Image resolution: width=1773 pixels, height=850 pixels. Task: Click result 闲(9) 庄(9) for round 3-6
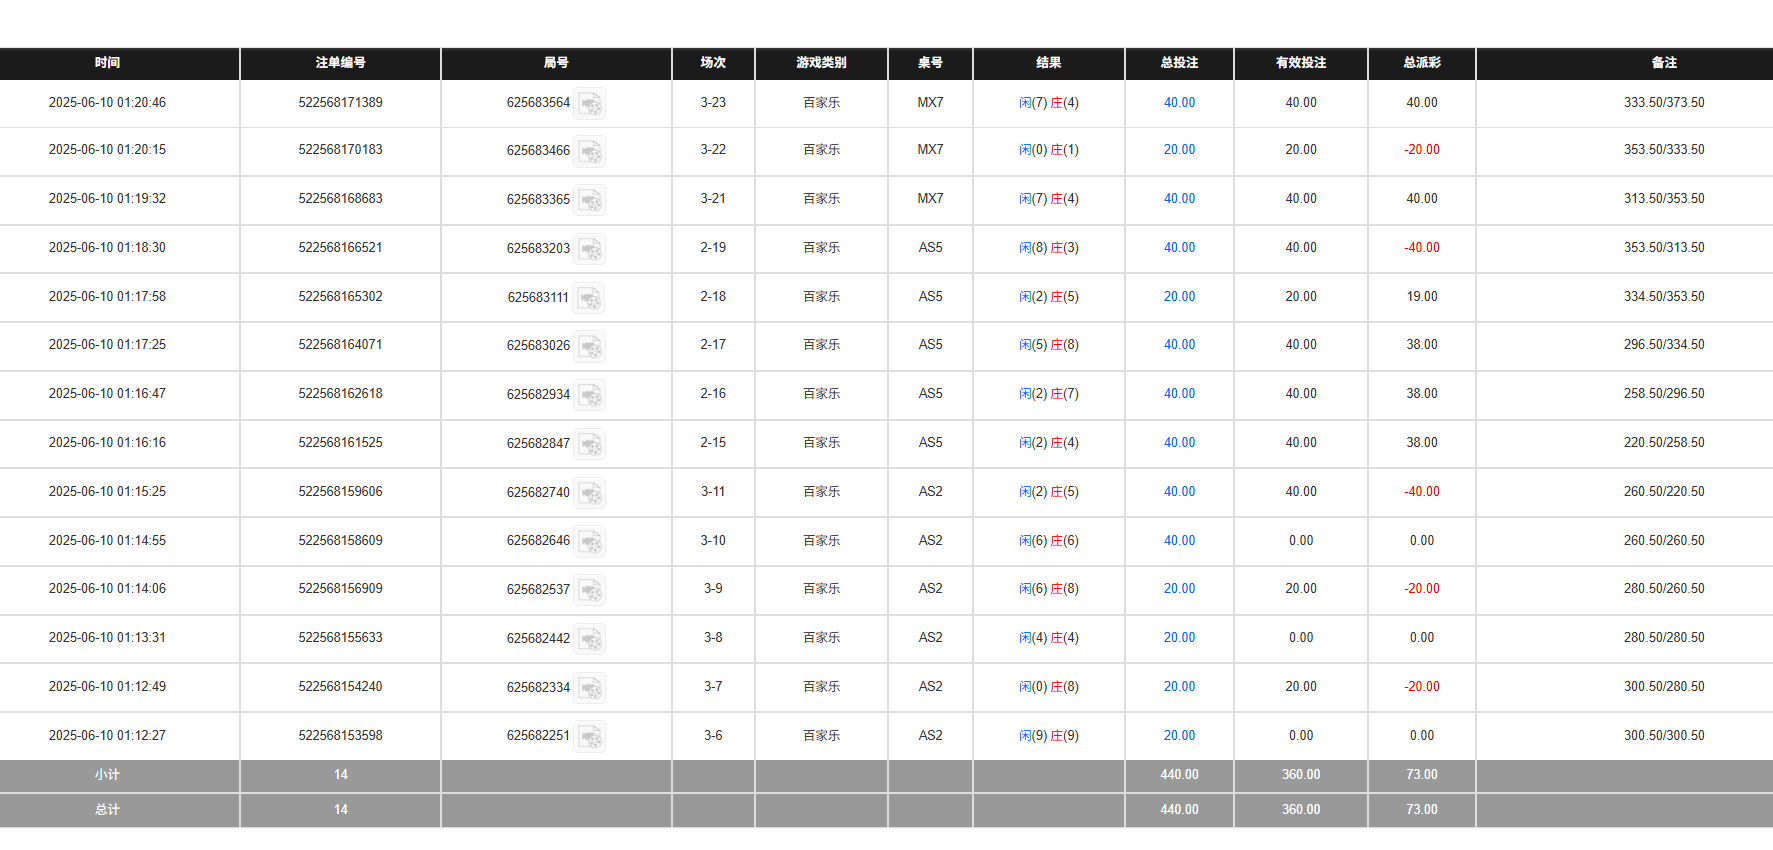point(1048,736)
